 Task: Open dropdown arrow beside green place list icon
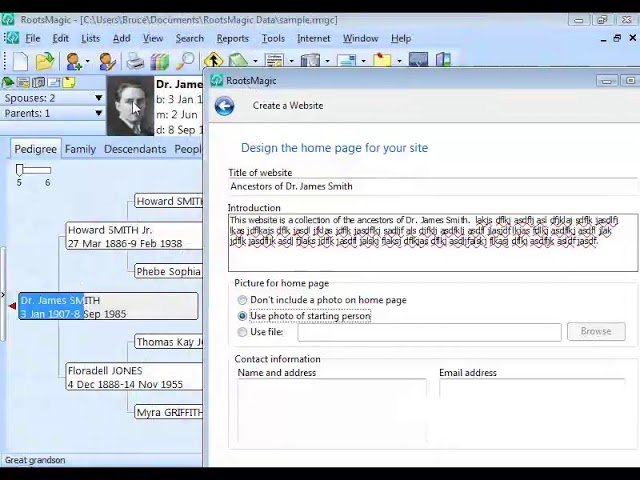coord(256,61)
